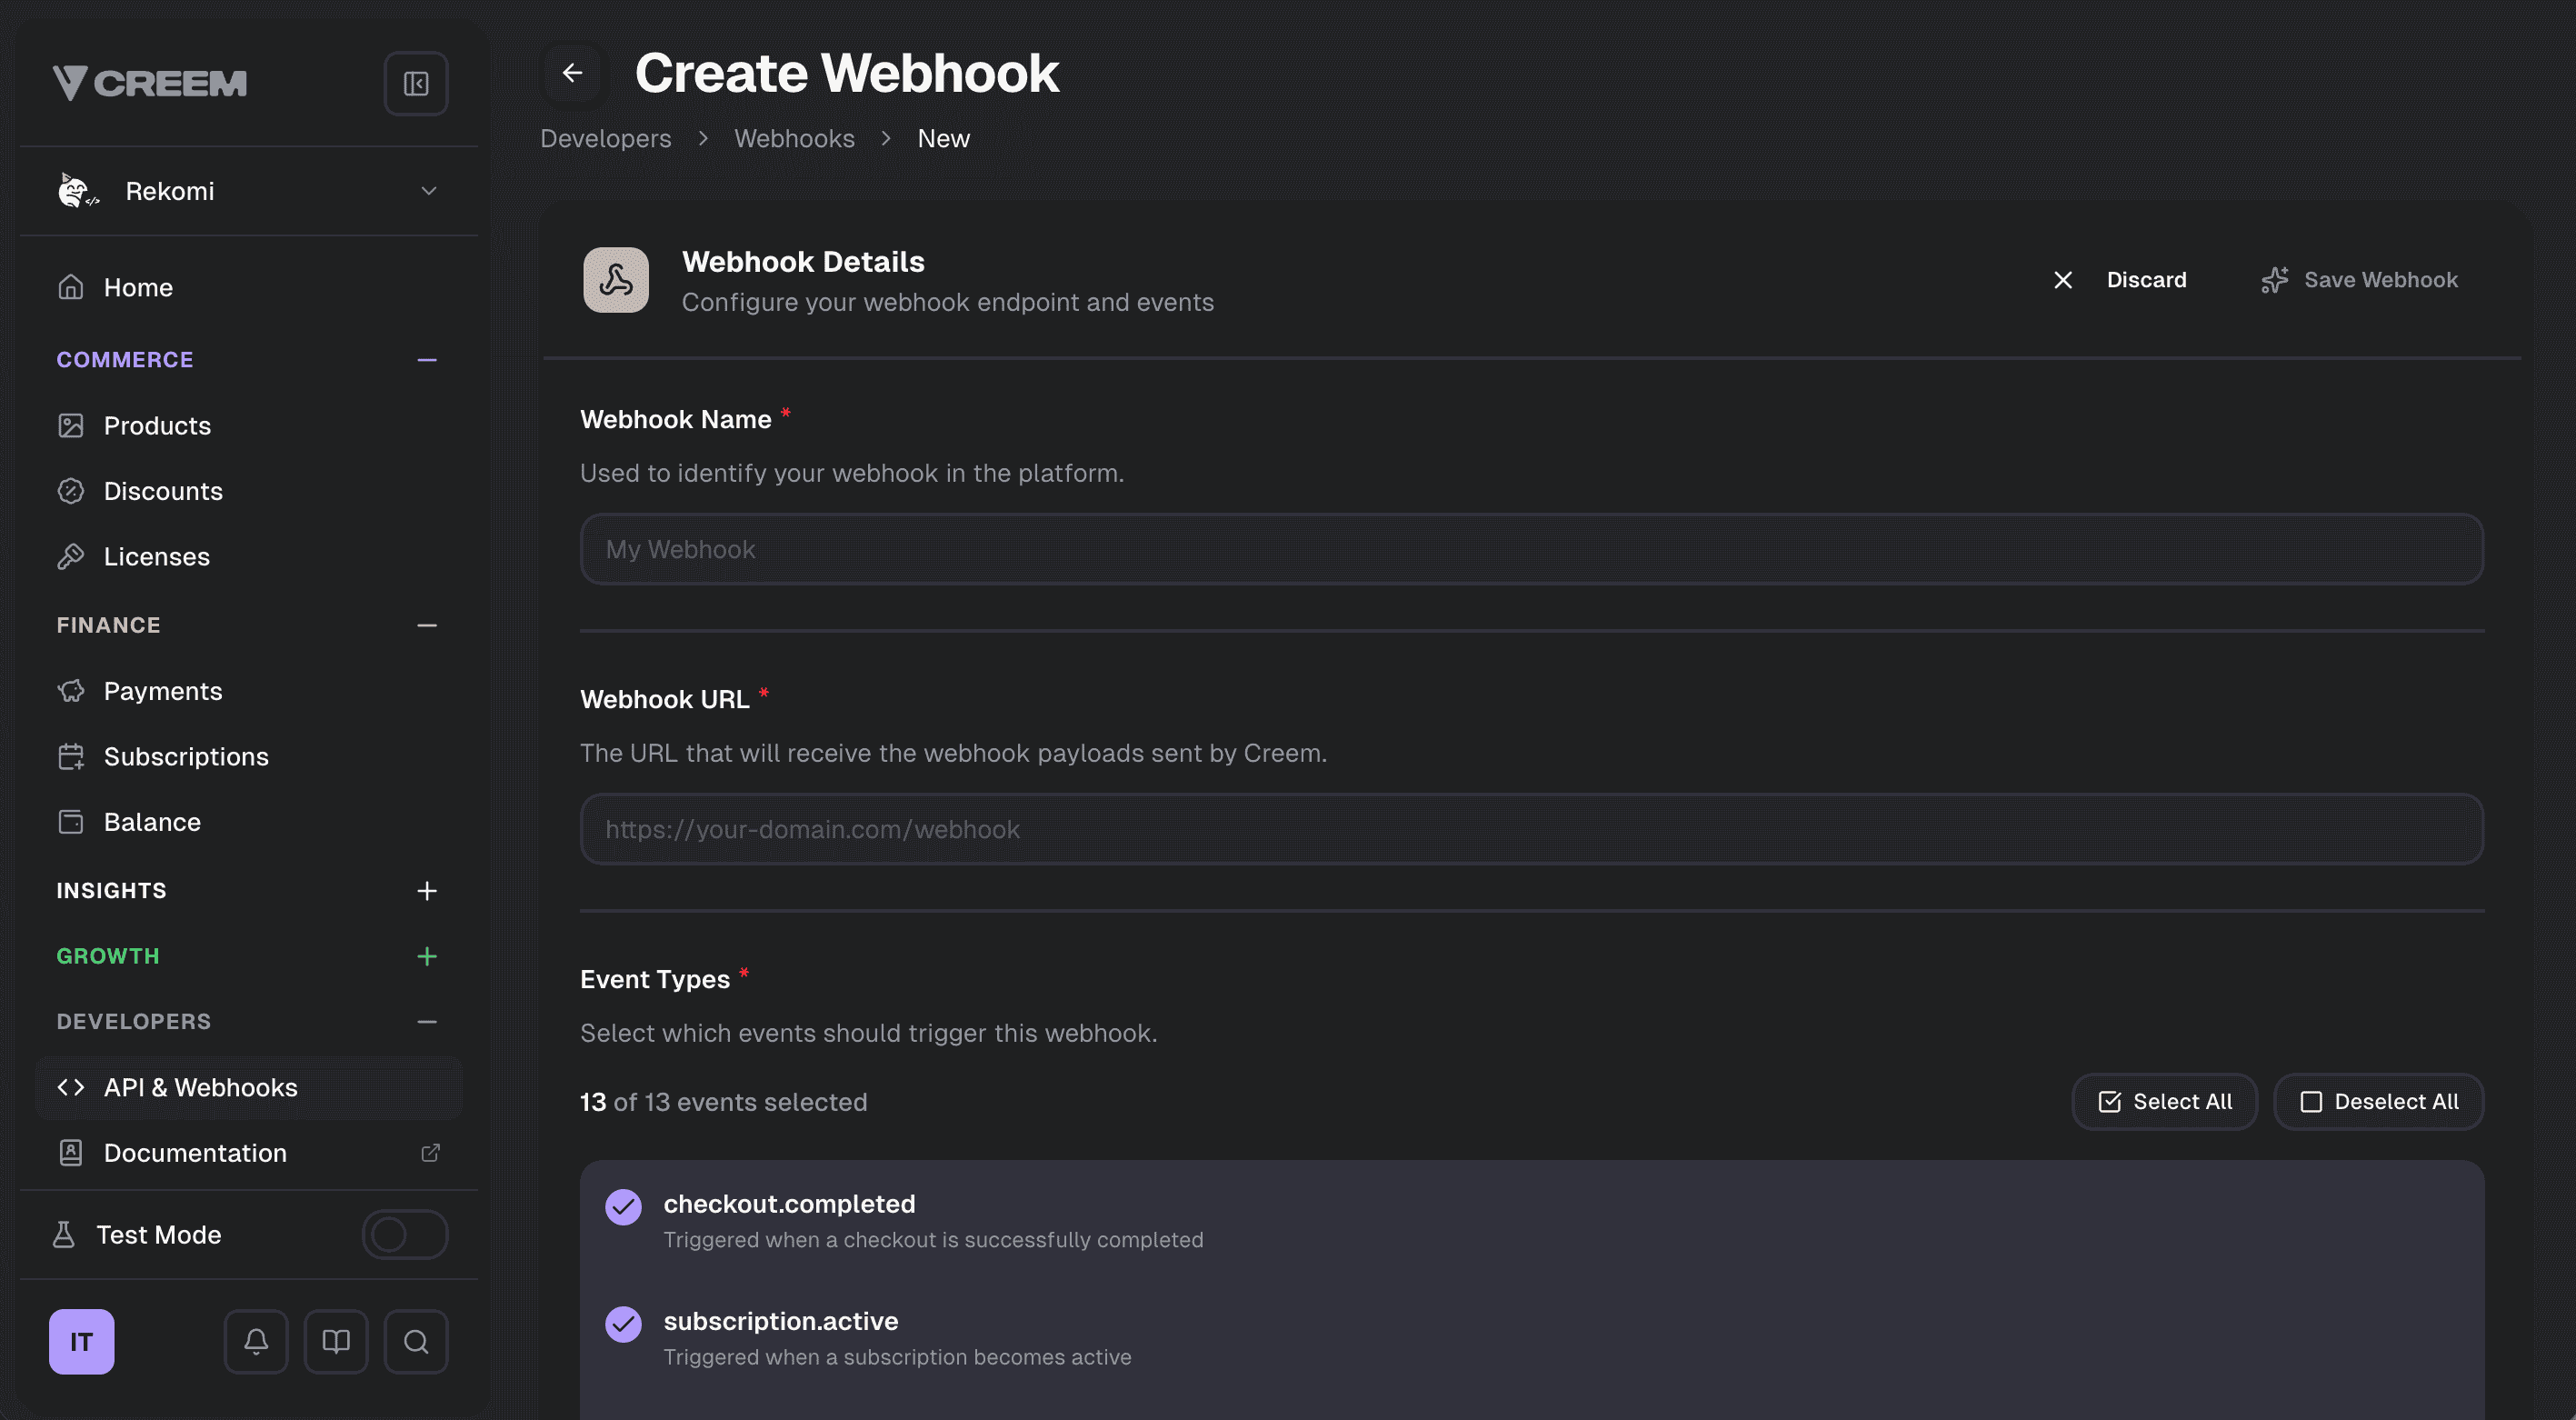This screenshot has height=1420, width=2576.
Task: Click the 13 of 13 events selected text
Action: tap(724, 1102)
